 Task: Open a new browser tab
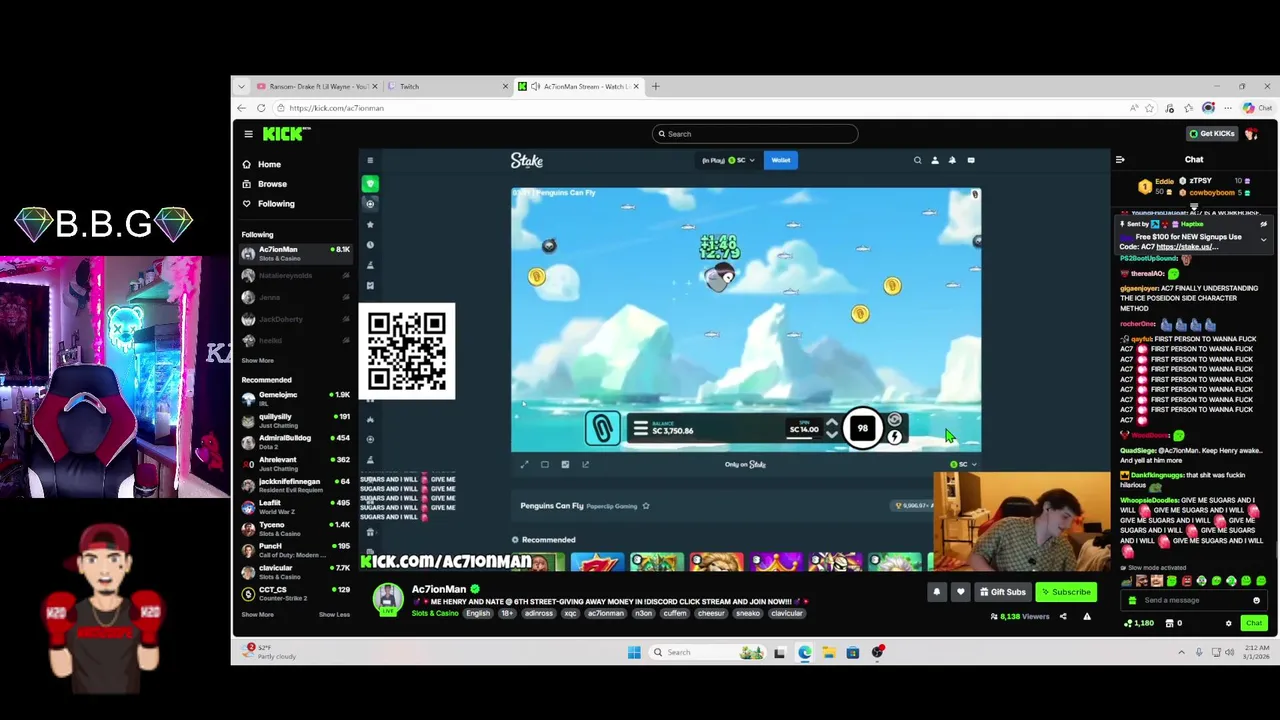point(656,86)
